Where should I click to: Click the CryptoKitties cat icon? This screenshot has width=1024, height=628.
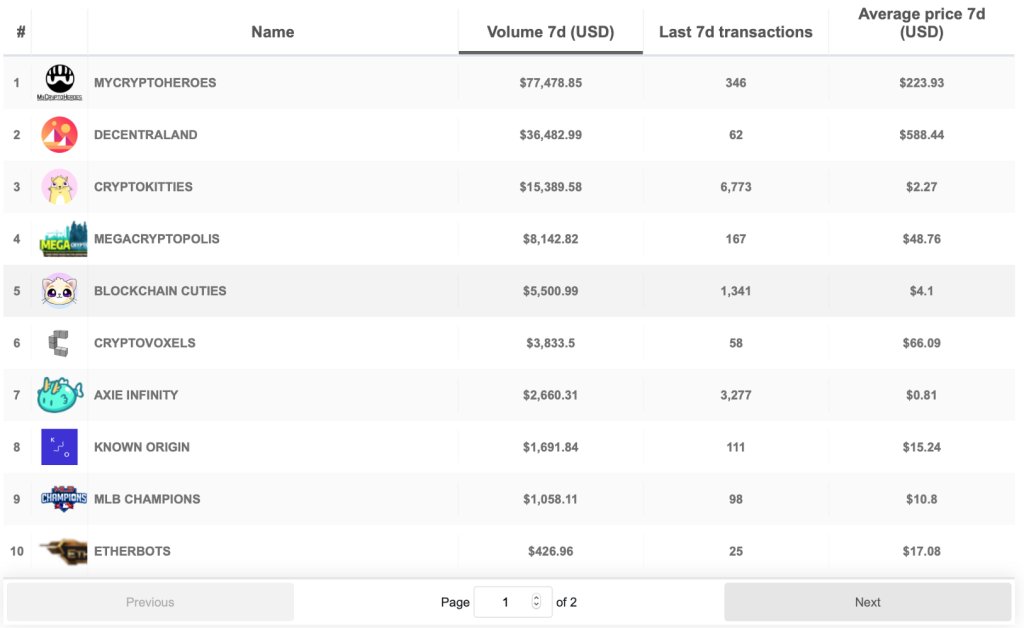(60, 187)
